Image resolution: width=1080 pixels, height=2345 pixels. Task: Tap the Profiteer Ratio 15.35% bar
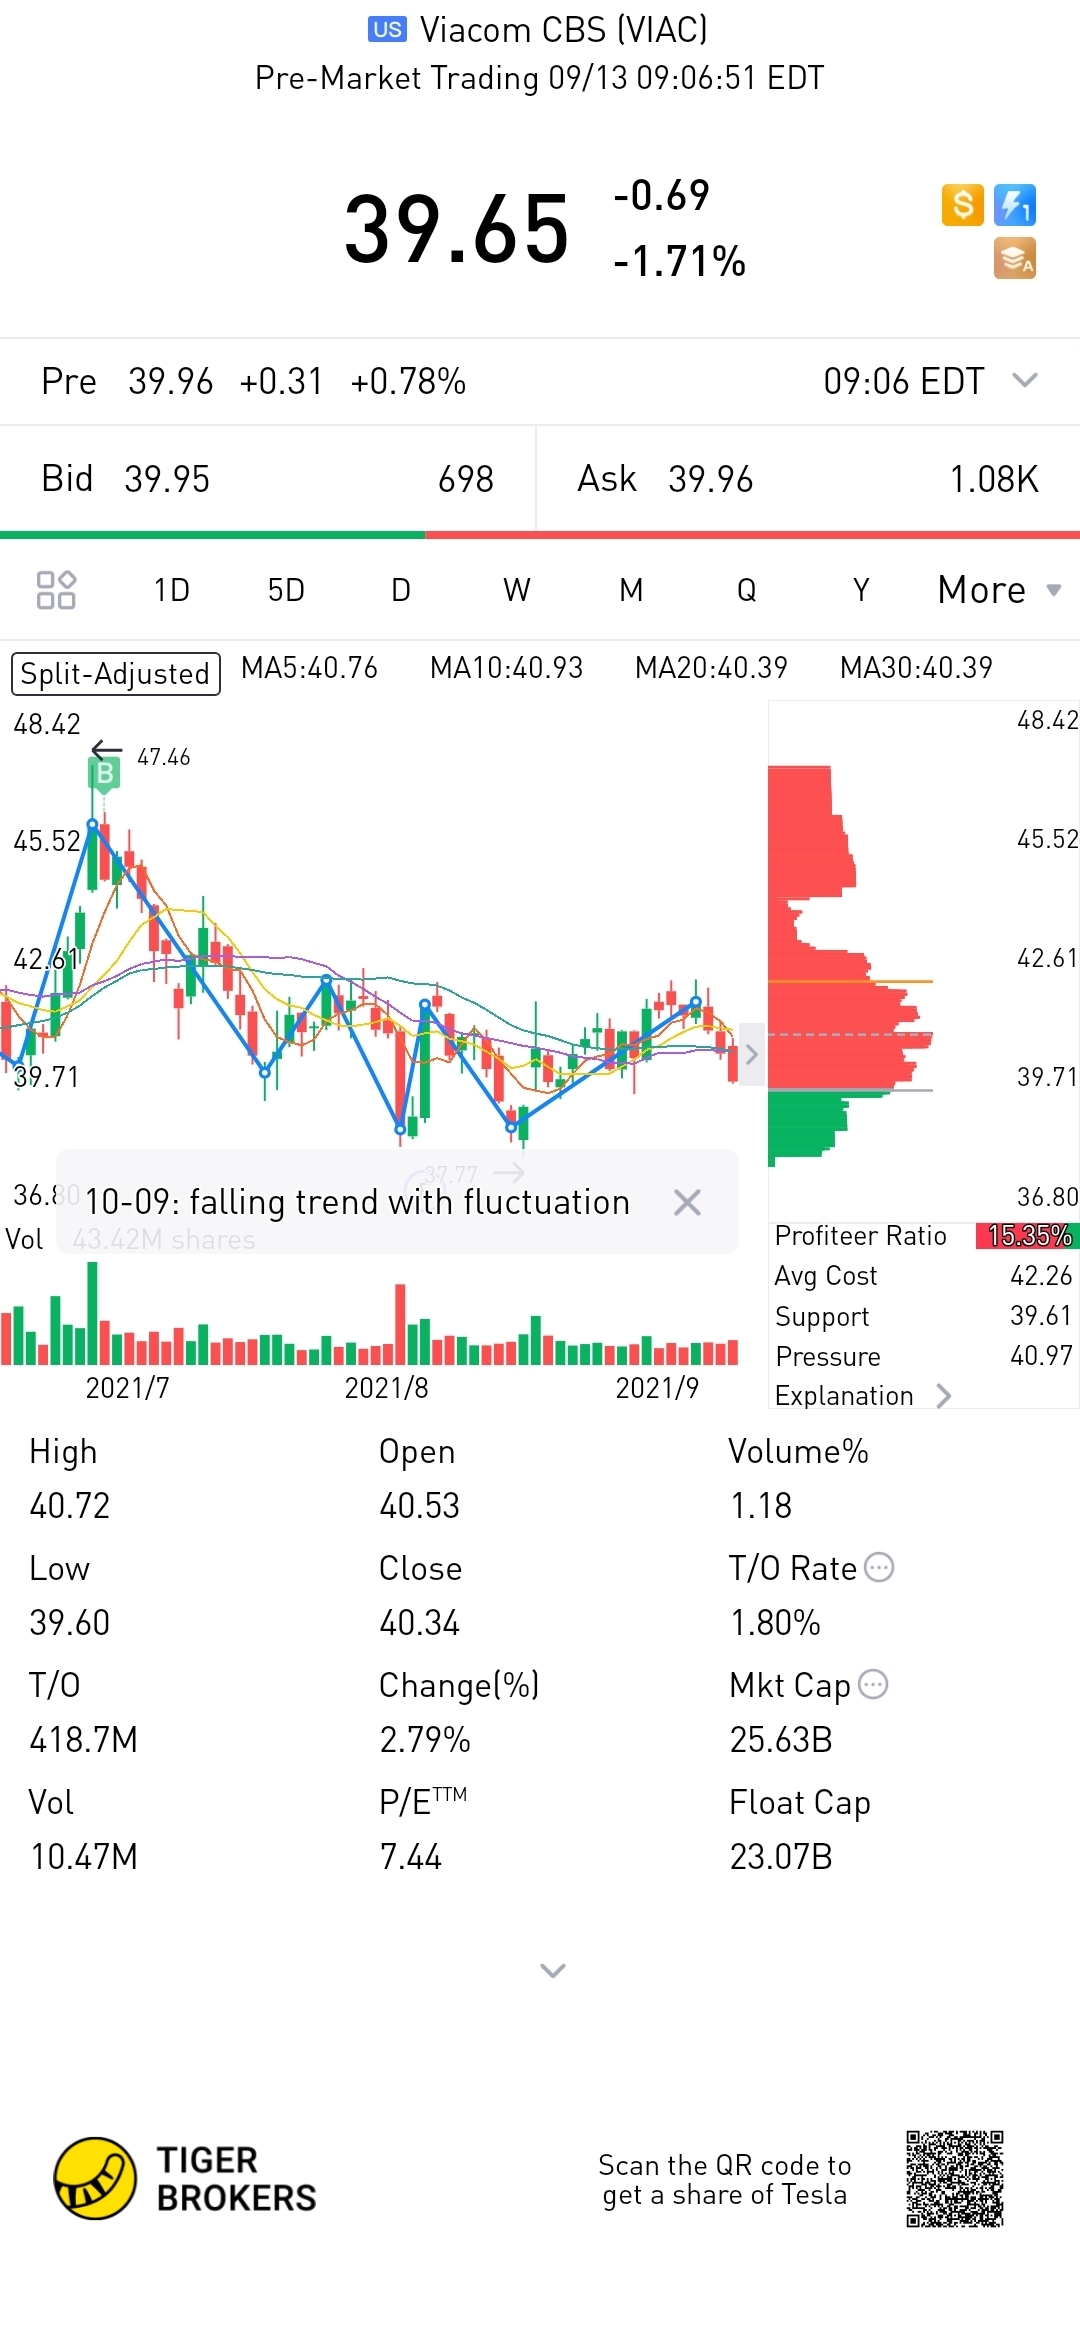[x=1027, y=1236]
